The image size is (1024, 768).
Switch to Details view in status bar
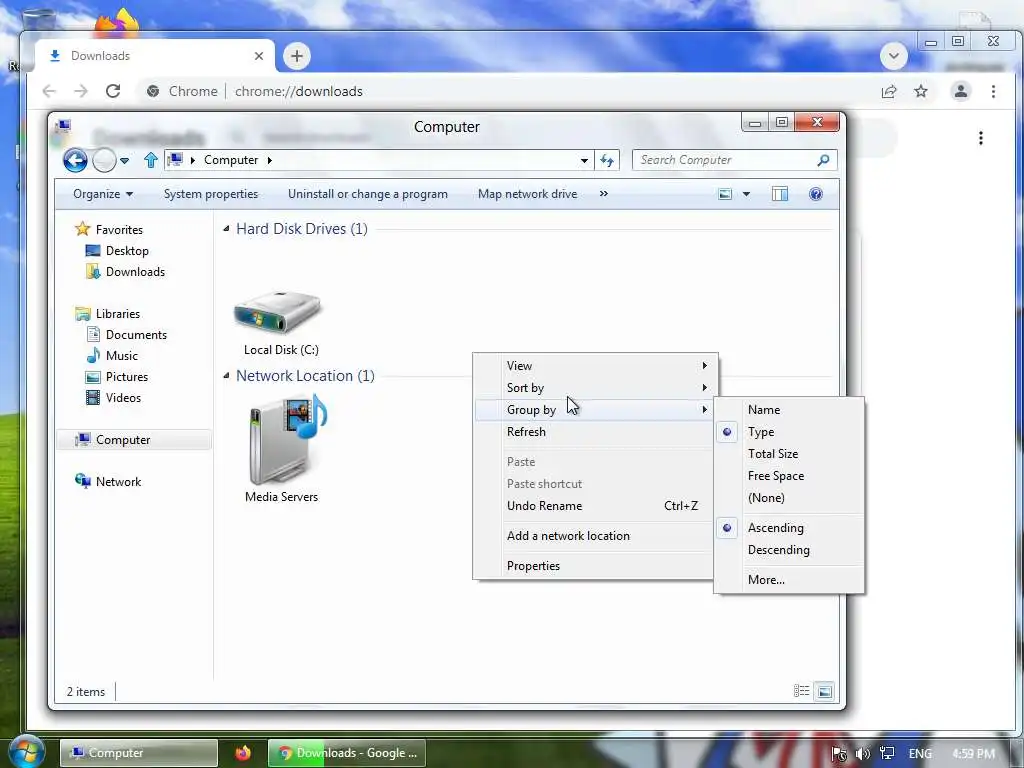pos(801,691)
